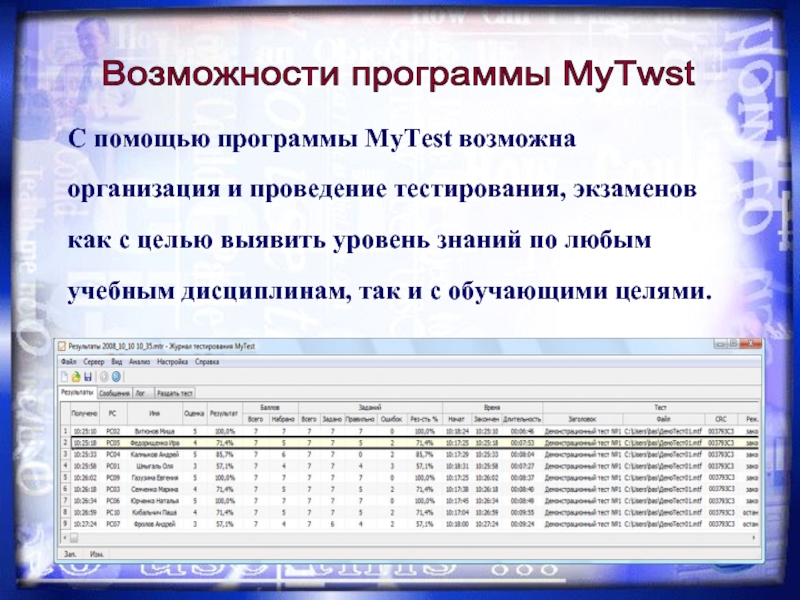This screenshot has height=600, width=800.
Task: Click the Изм. status bar entry
Action: click(96, 554)
